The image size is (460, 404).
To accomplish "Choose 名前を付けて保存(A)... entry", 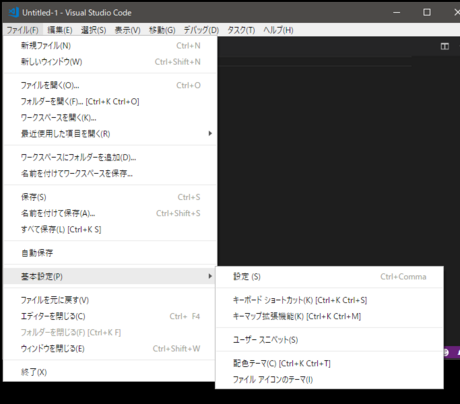I will click(110, 213).
